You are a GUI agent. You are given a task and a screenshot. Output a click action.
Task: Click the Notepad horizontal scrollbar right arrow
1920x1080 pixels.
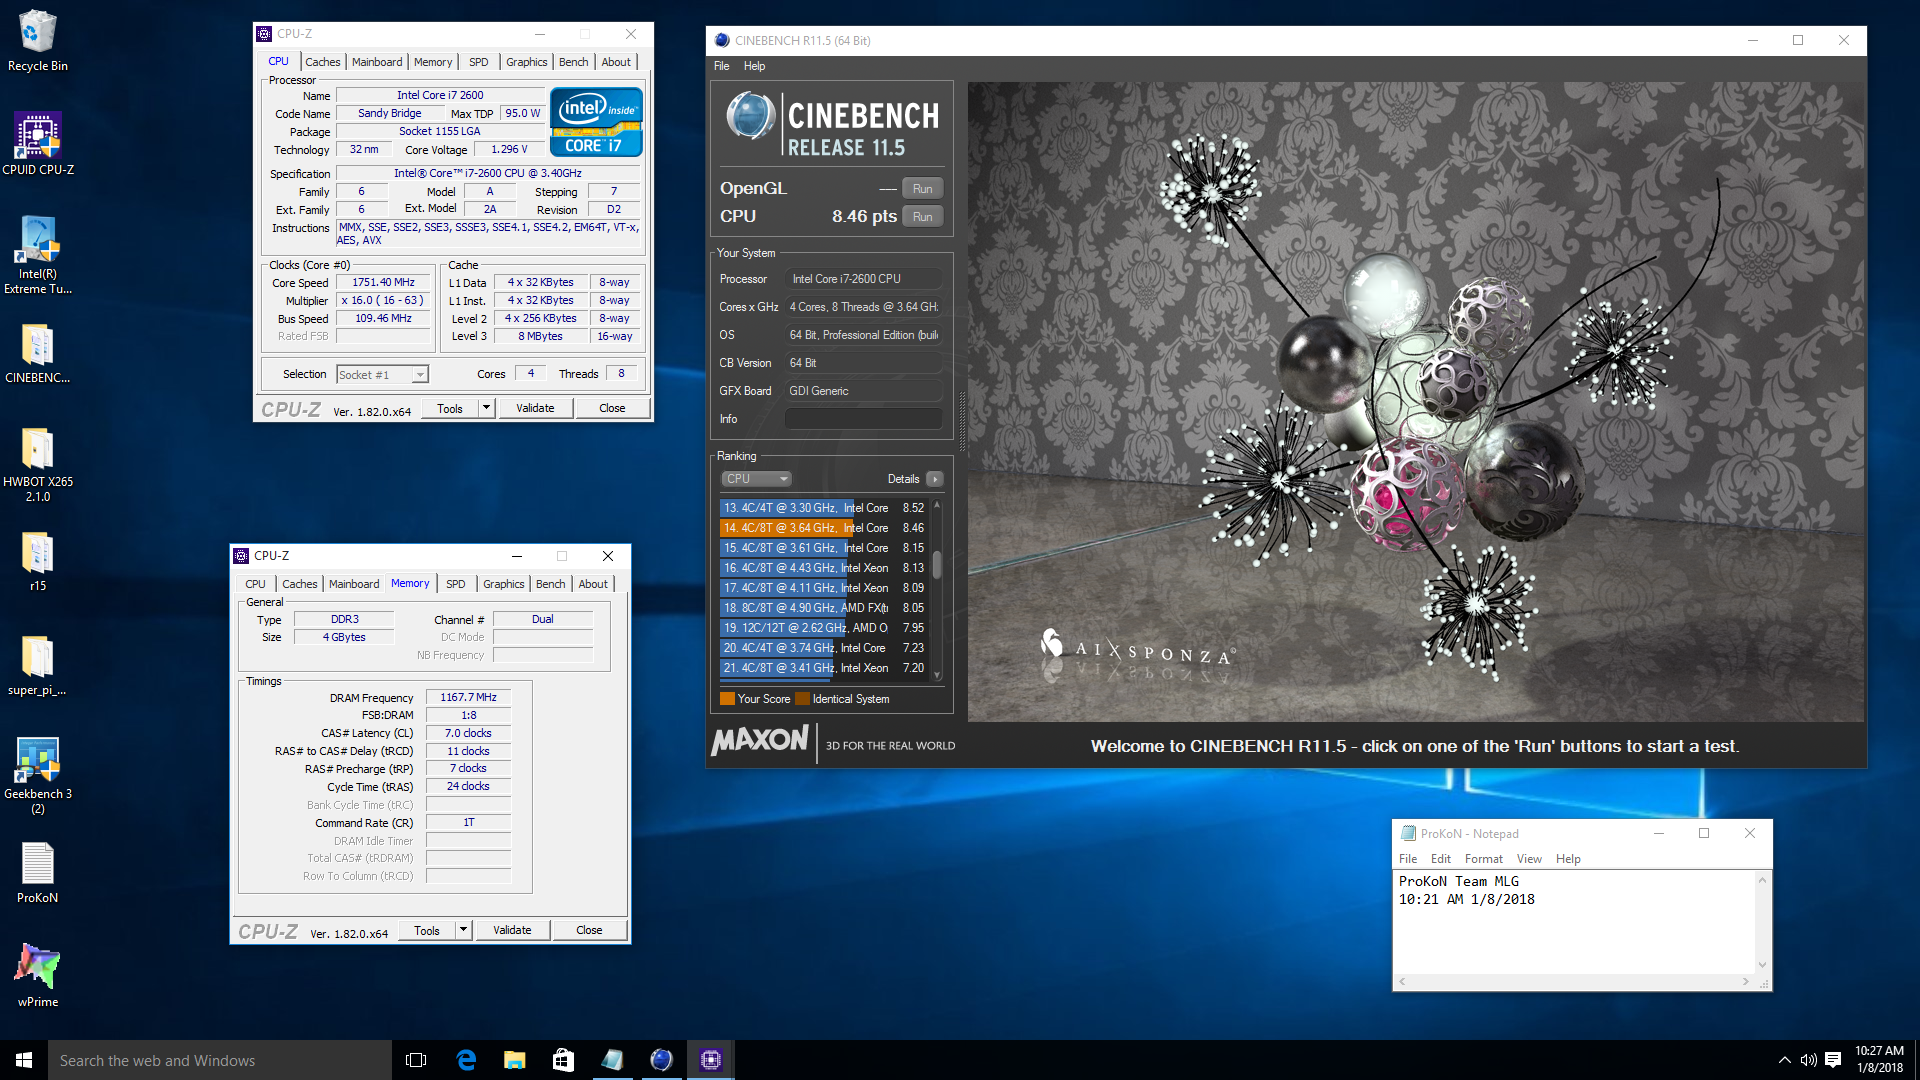1745,982
